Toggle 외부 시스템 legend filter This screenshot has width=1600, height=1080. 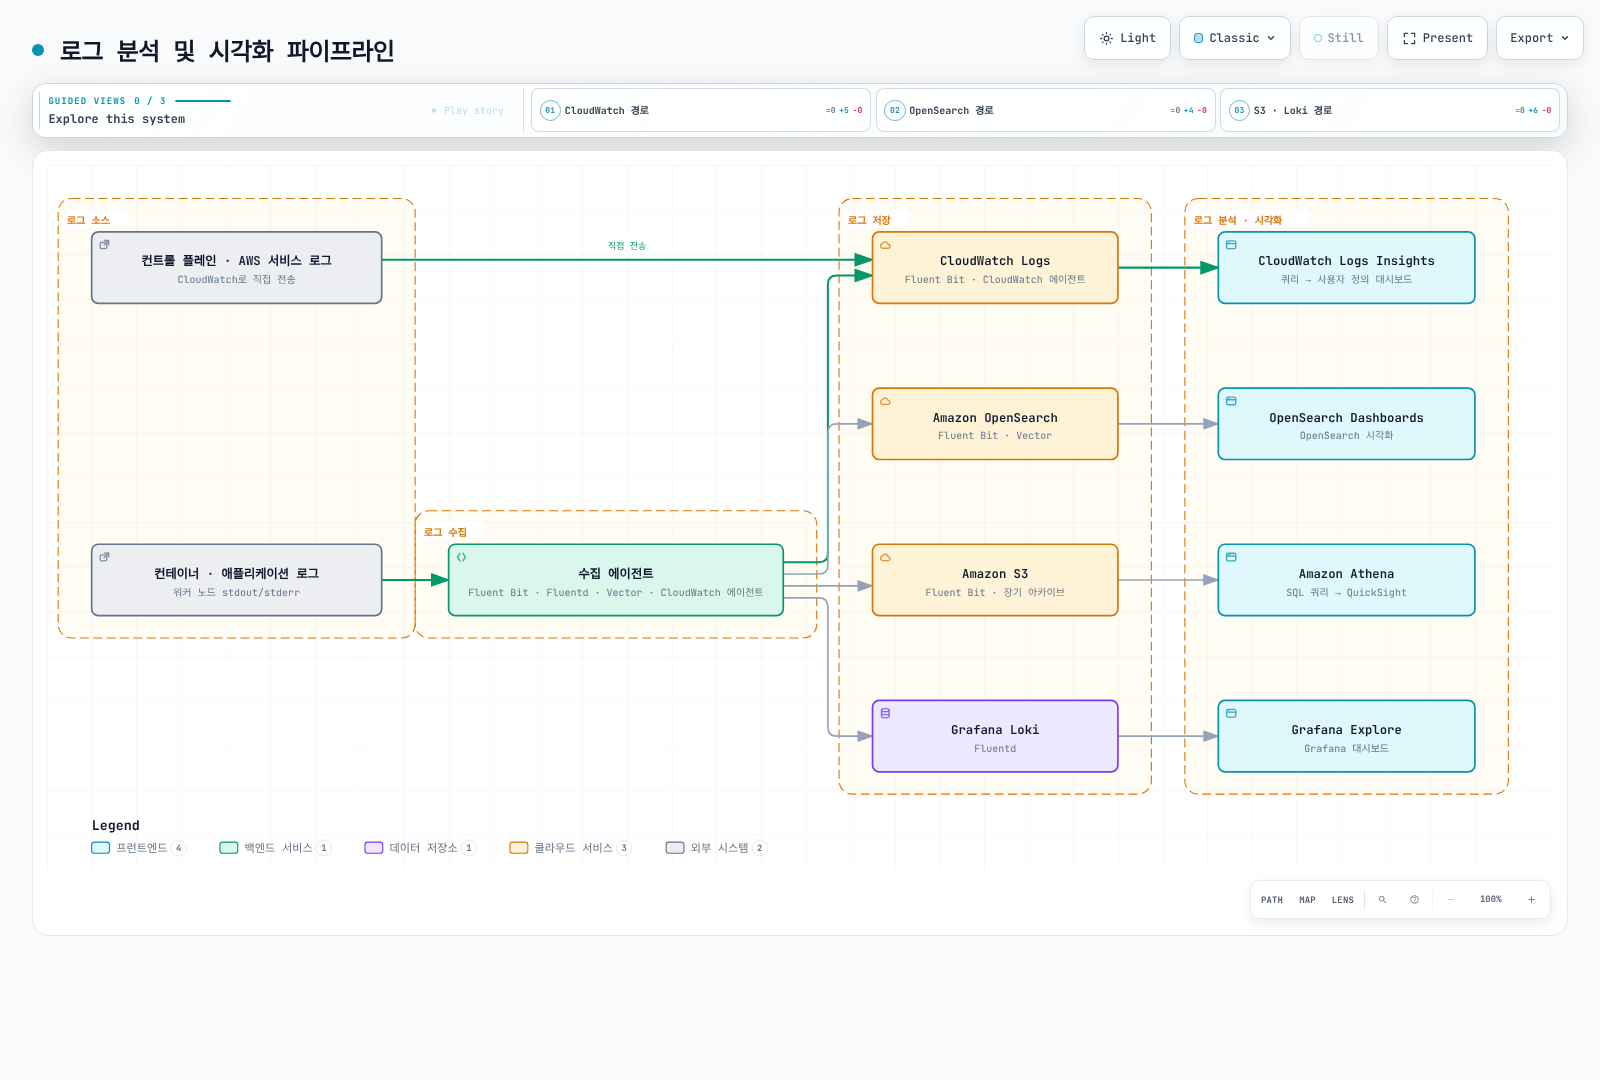(716, 848)
